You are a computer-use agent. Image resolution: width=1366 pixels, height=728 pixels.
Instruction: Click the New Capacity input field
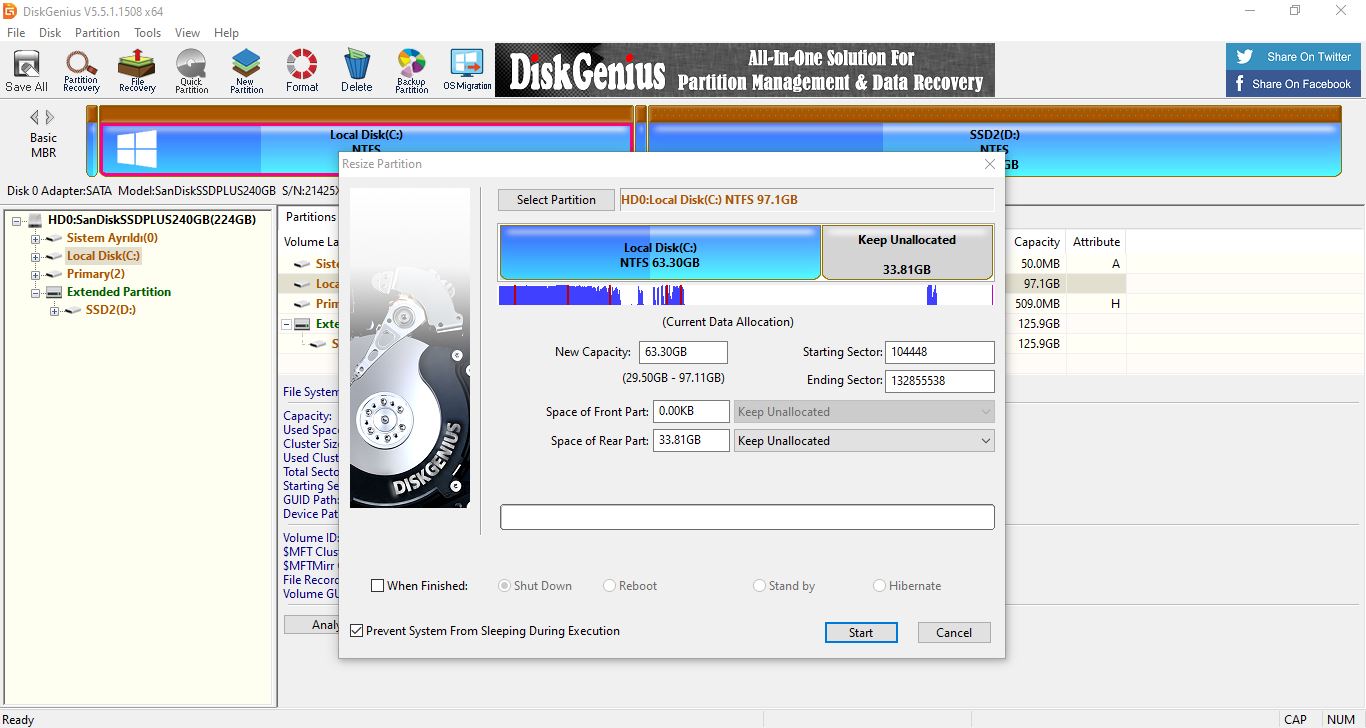[x=684, y=352]
